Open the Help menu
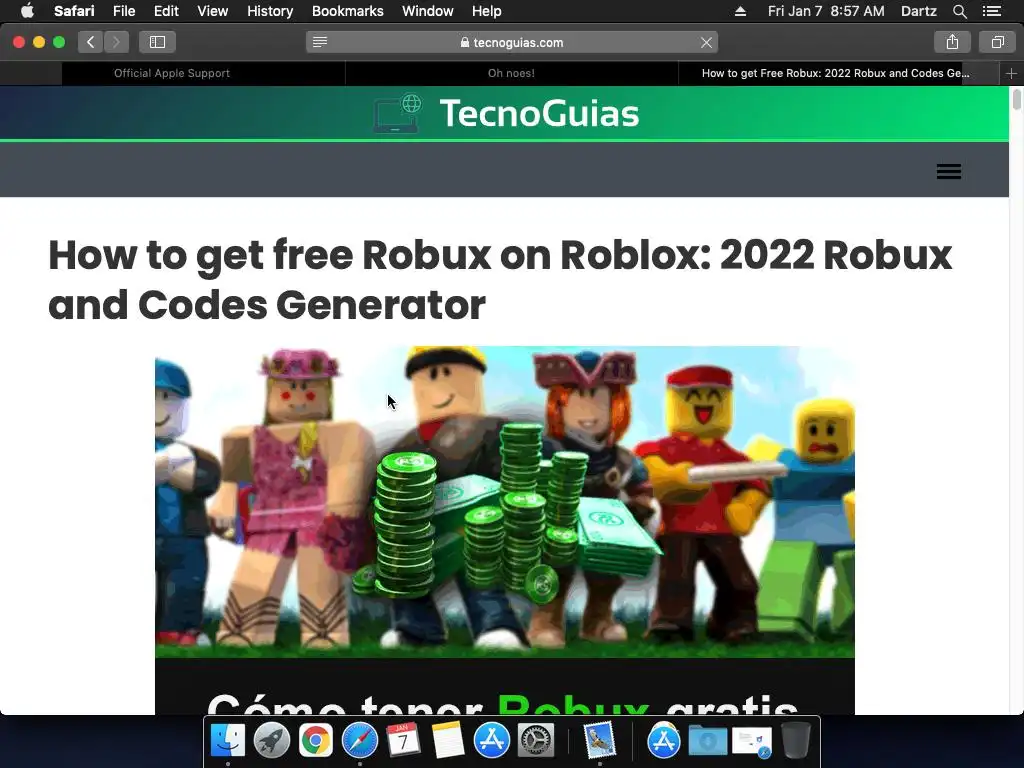1024x768 pixels. 487,11
